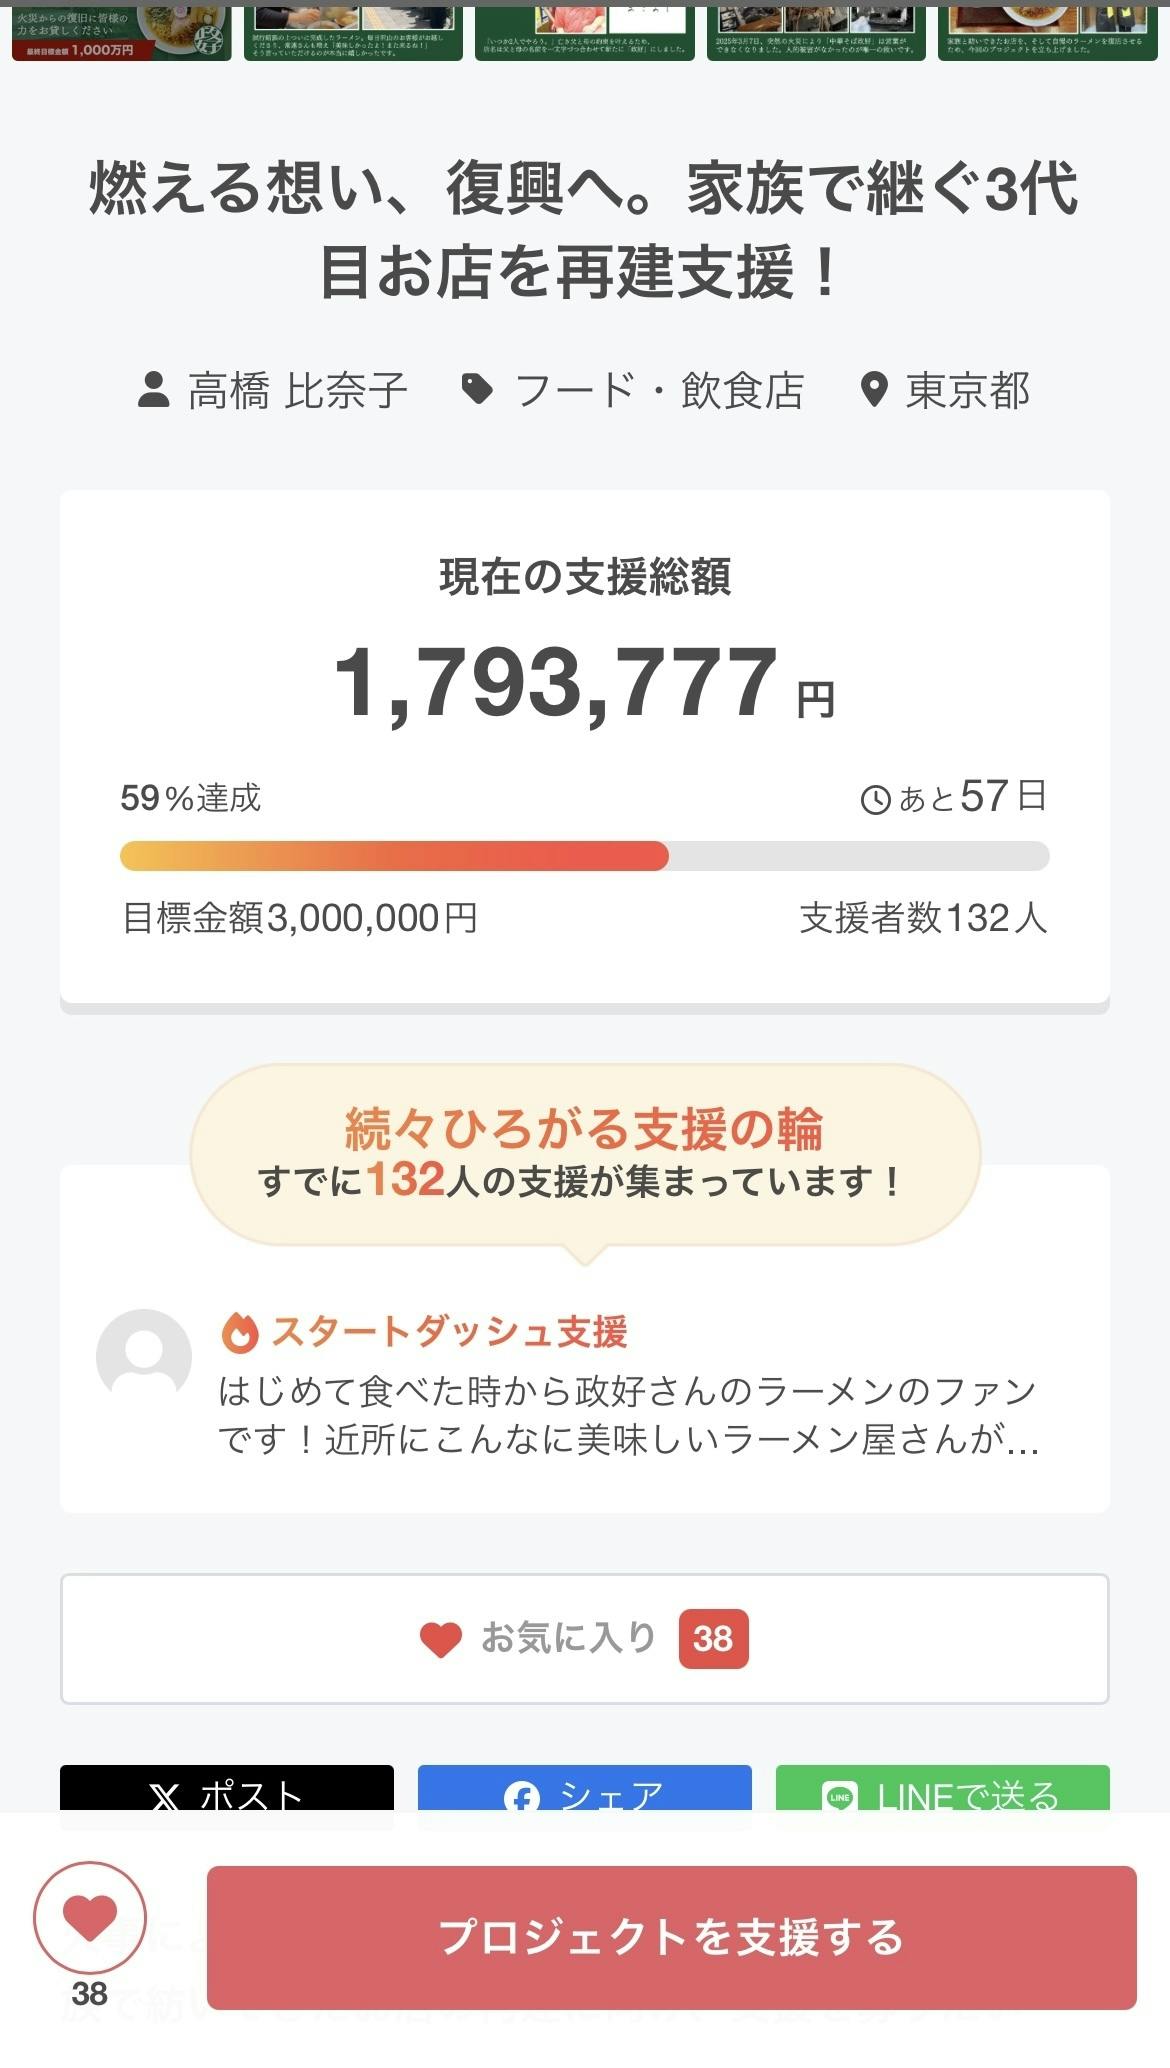
Task: Click the location pin beside 東京都
Action: [x=874, y=390]
